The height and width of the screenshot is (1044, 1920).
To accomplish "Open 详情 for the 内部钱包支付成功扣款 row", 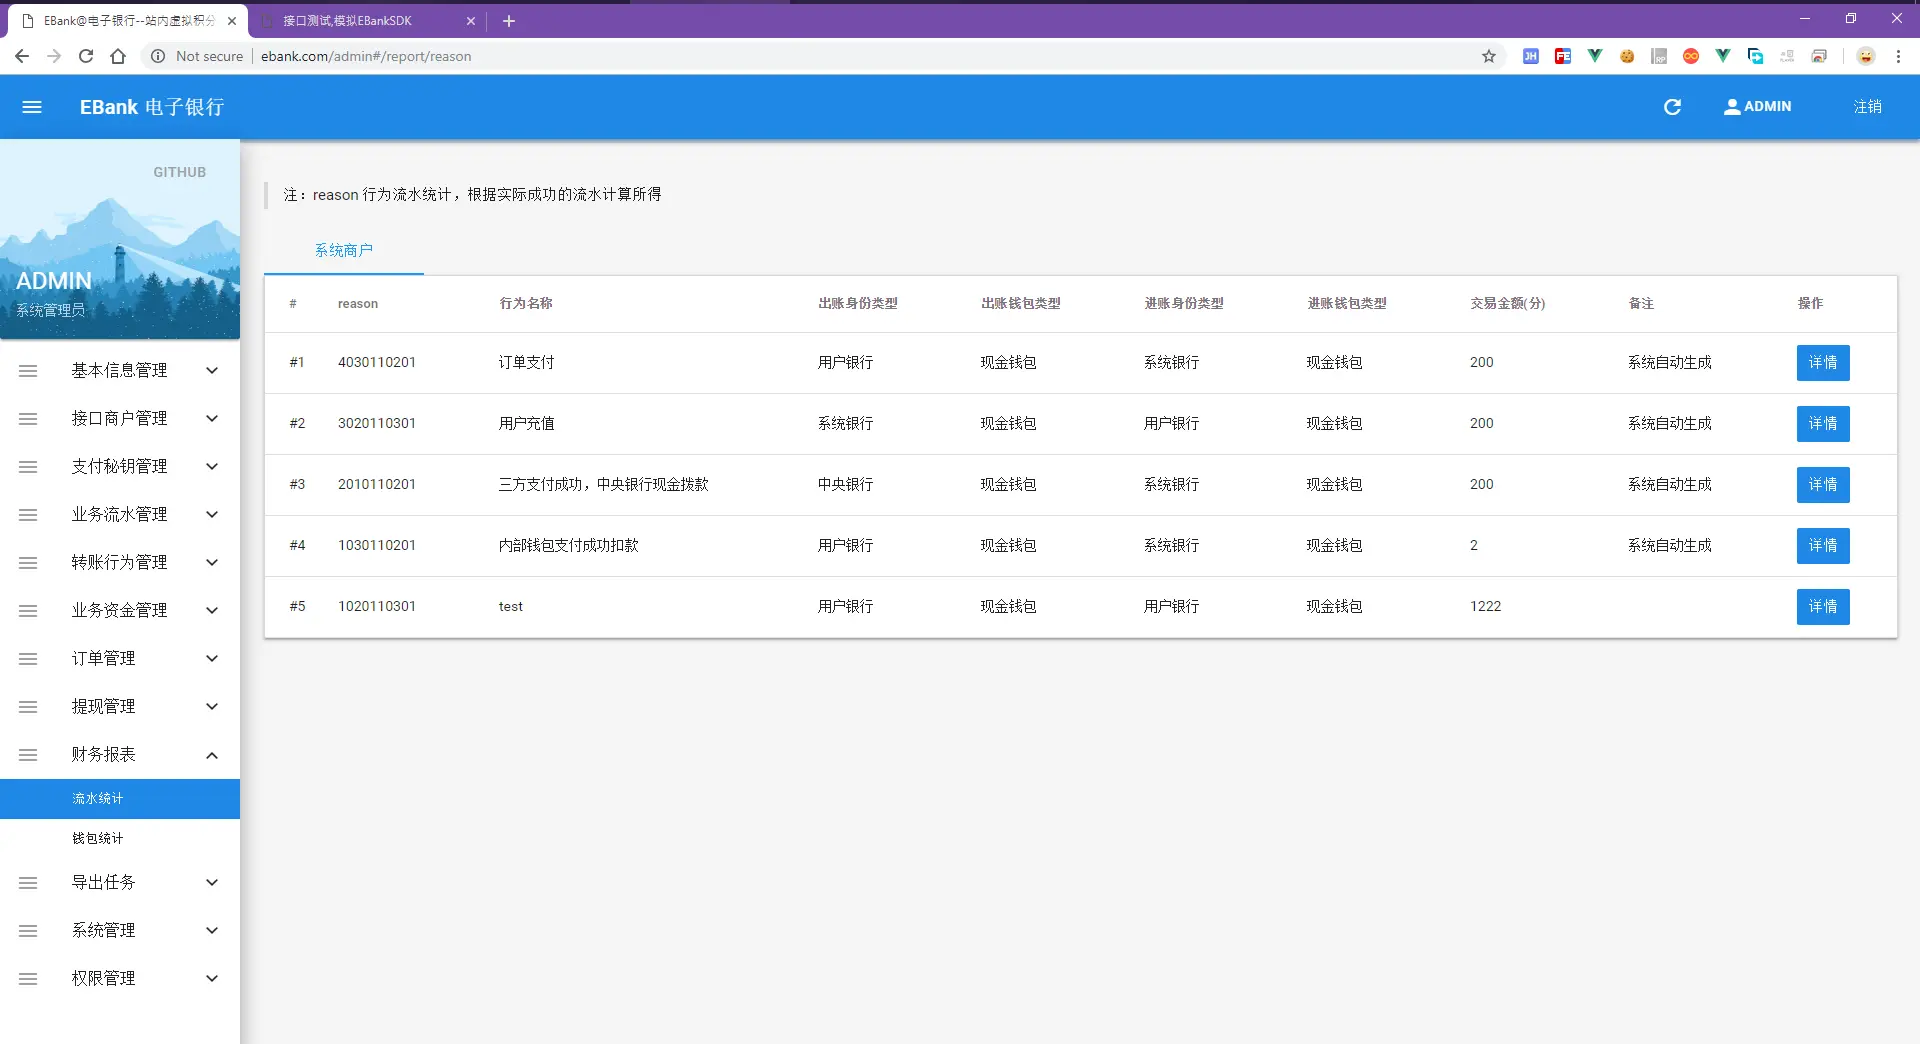I will [x=1823, y=546].
